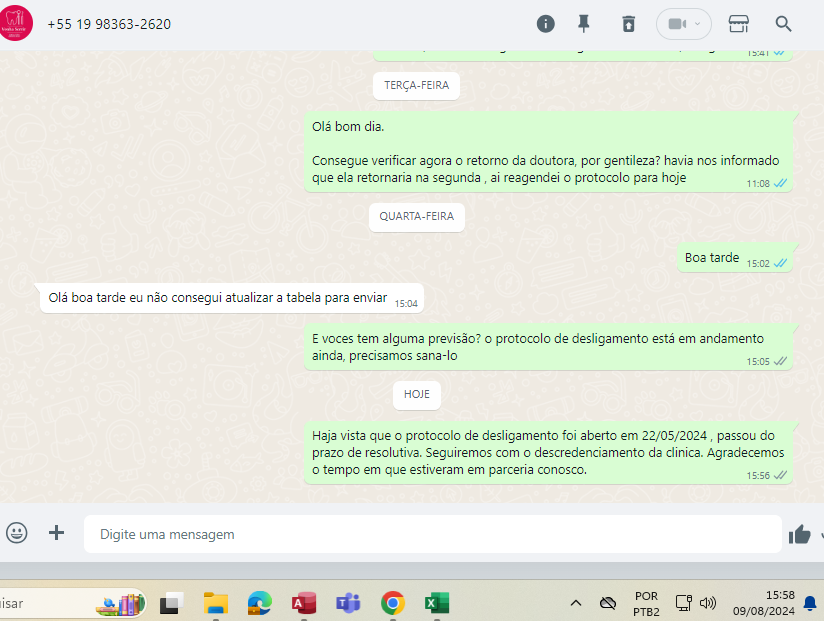The width and height of the screenshot is (824, 621).
Task: Toggle the volume speaker tray icon
Action: pyautogui.click(x=708, y=603)
